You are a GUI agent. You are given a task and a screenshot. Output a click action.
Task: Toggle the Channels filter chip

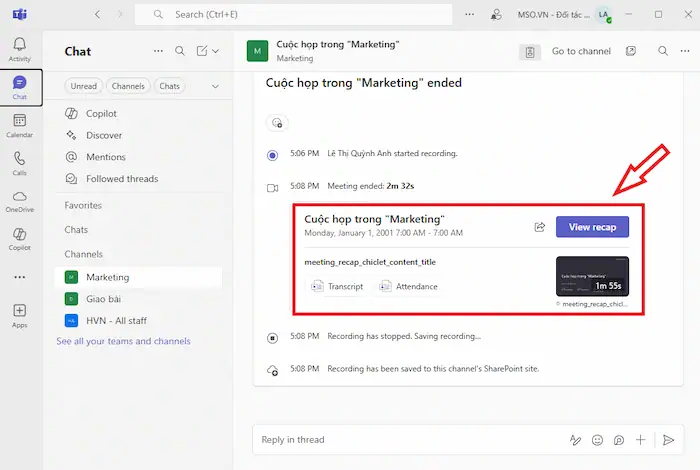coord(128,86)
